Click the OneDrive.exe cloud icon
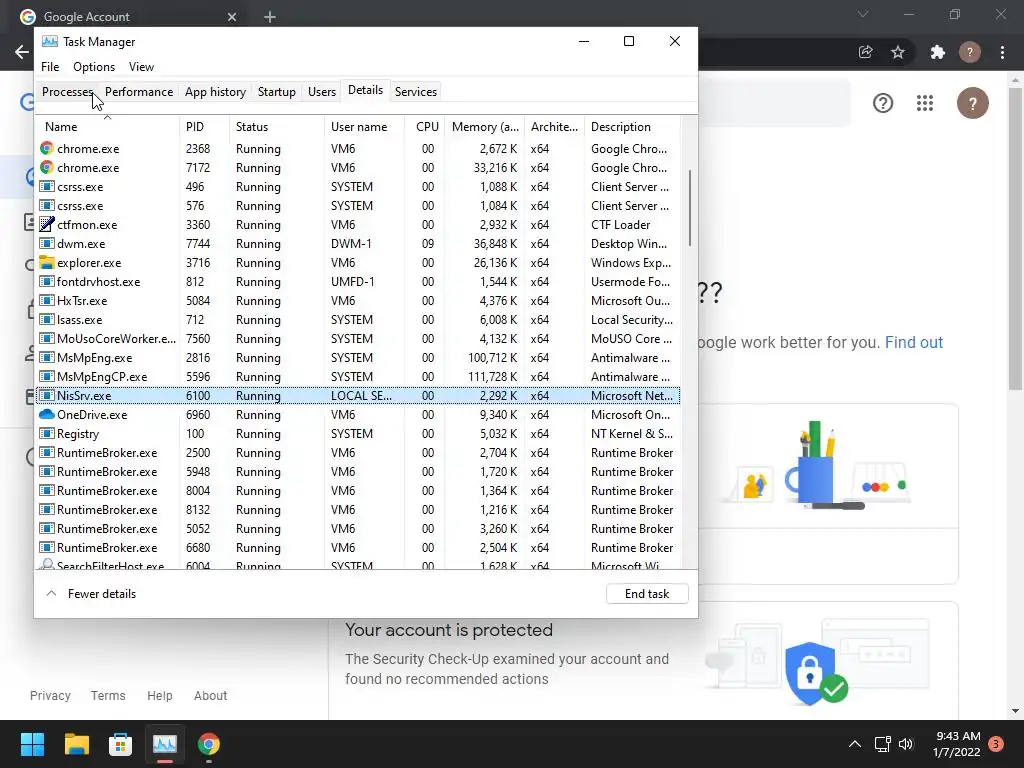 point(46,414)
